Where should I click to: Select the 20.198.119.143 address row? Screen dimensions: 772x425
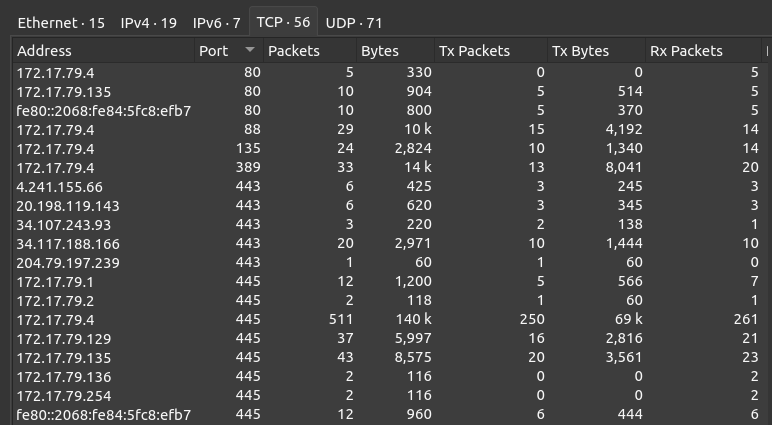(x=68, y=206)
